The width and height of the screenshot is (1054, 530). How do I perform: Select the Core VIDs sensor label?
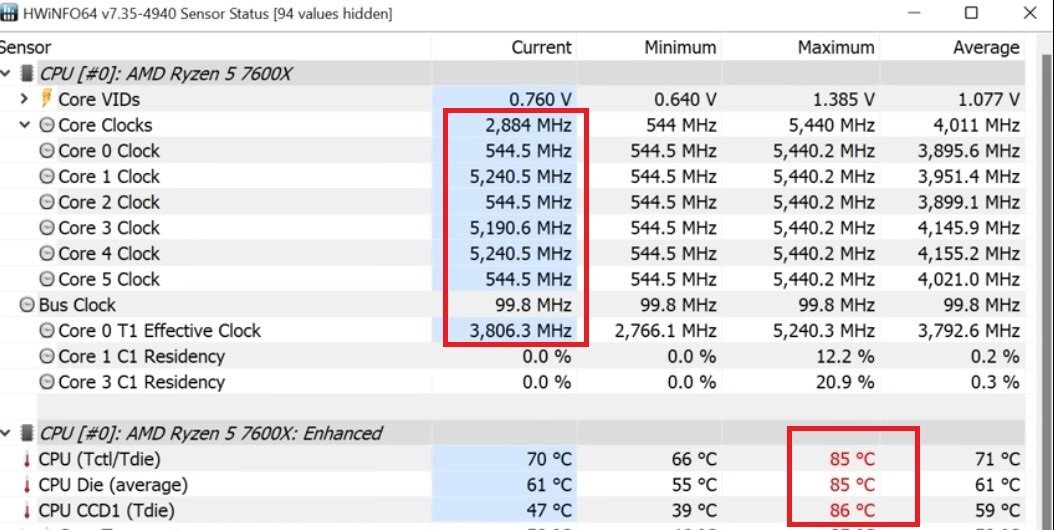(x=99, y=99)
